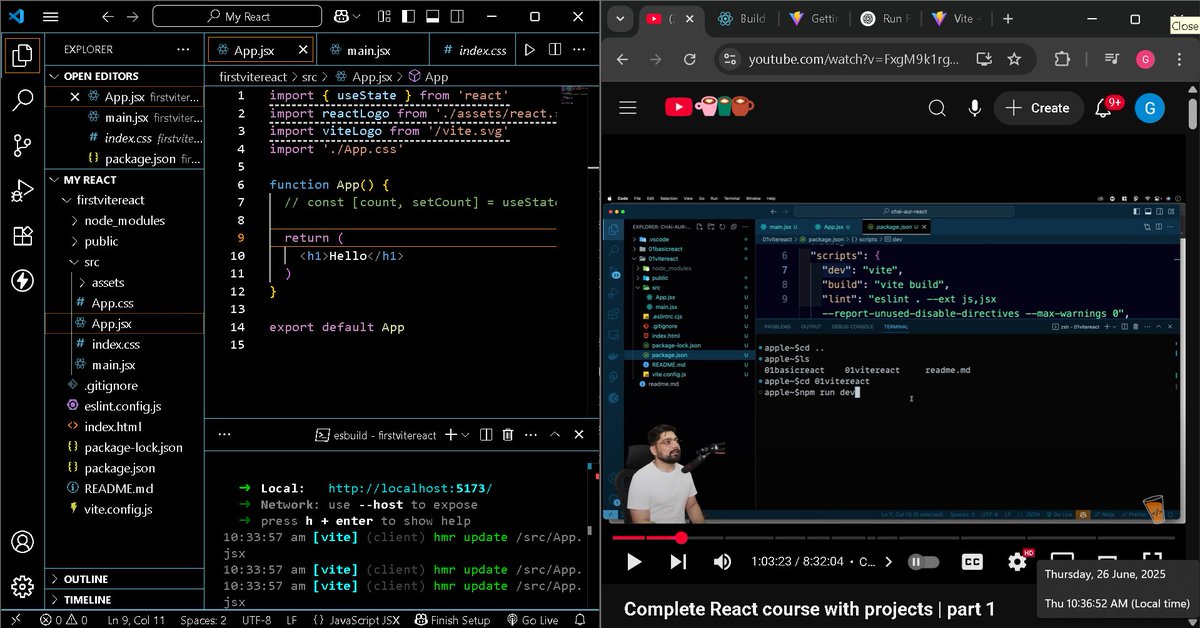Open the Explorer more actions menu

pos(182,49)
